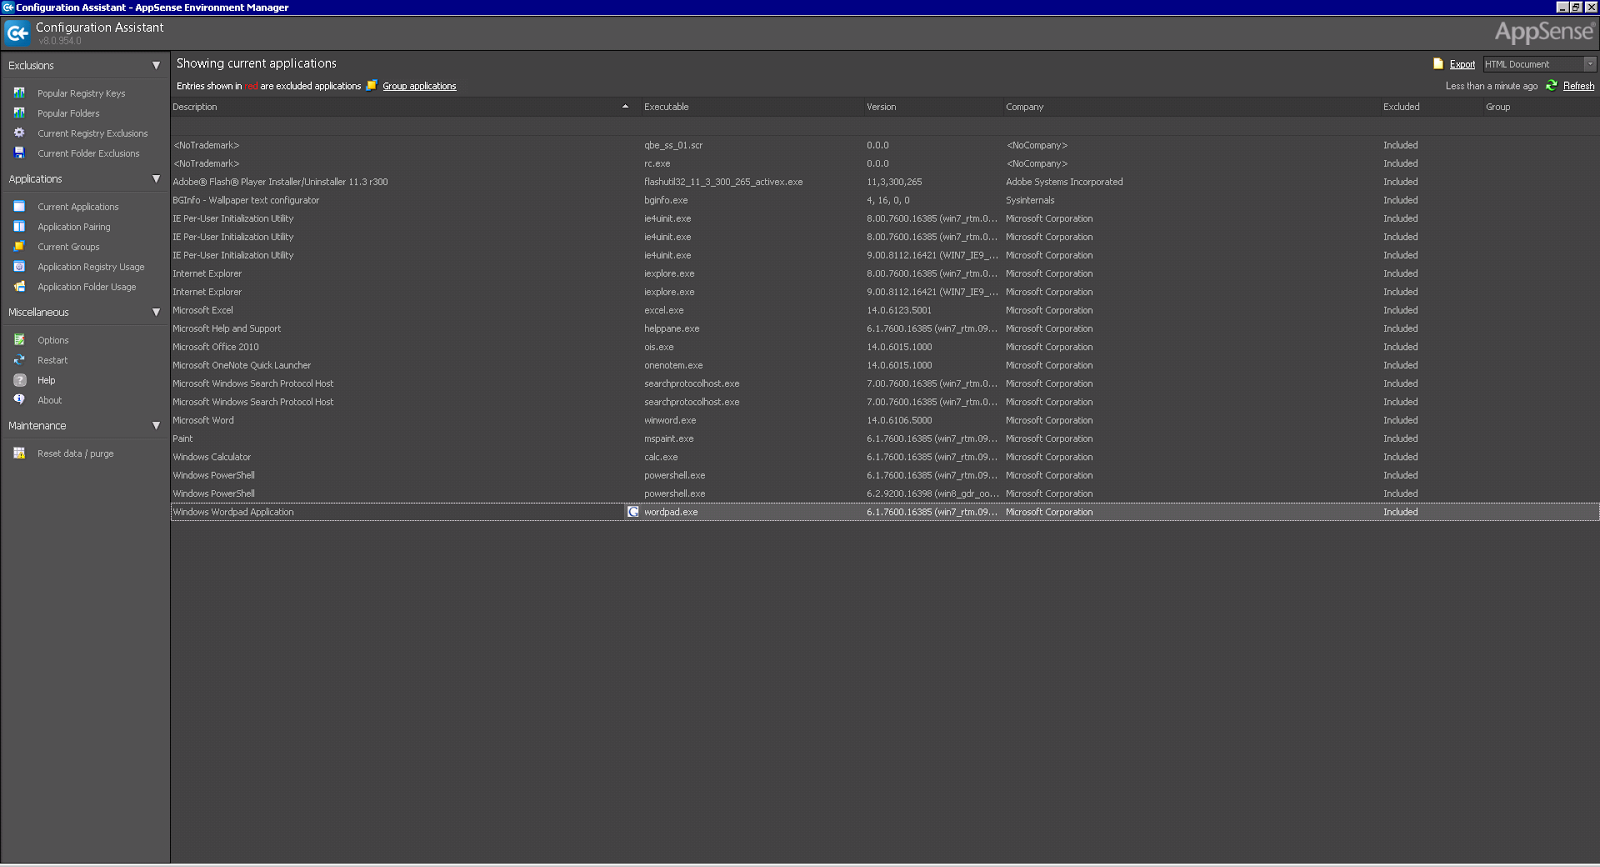Sort by the Company column header
The width and height of the screenshot is (1600, 867).
point(1192,107)
